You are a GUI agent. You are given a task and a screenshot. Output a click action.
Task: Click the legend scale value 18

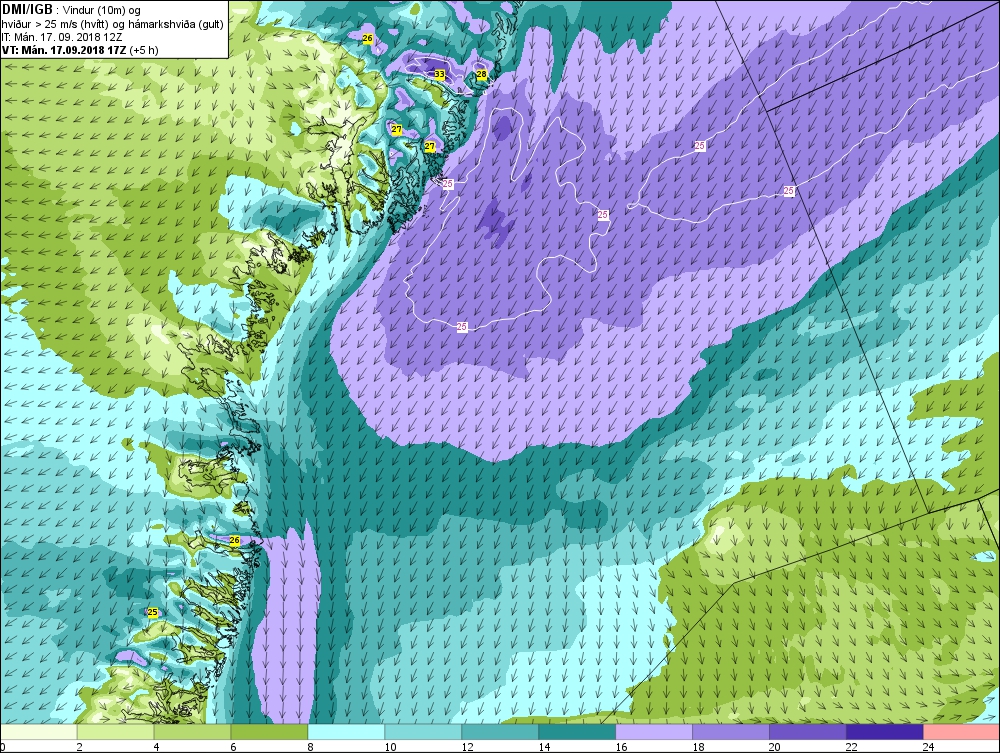[x=698, y=747]
